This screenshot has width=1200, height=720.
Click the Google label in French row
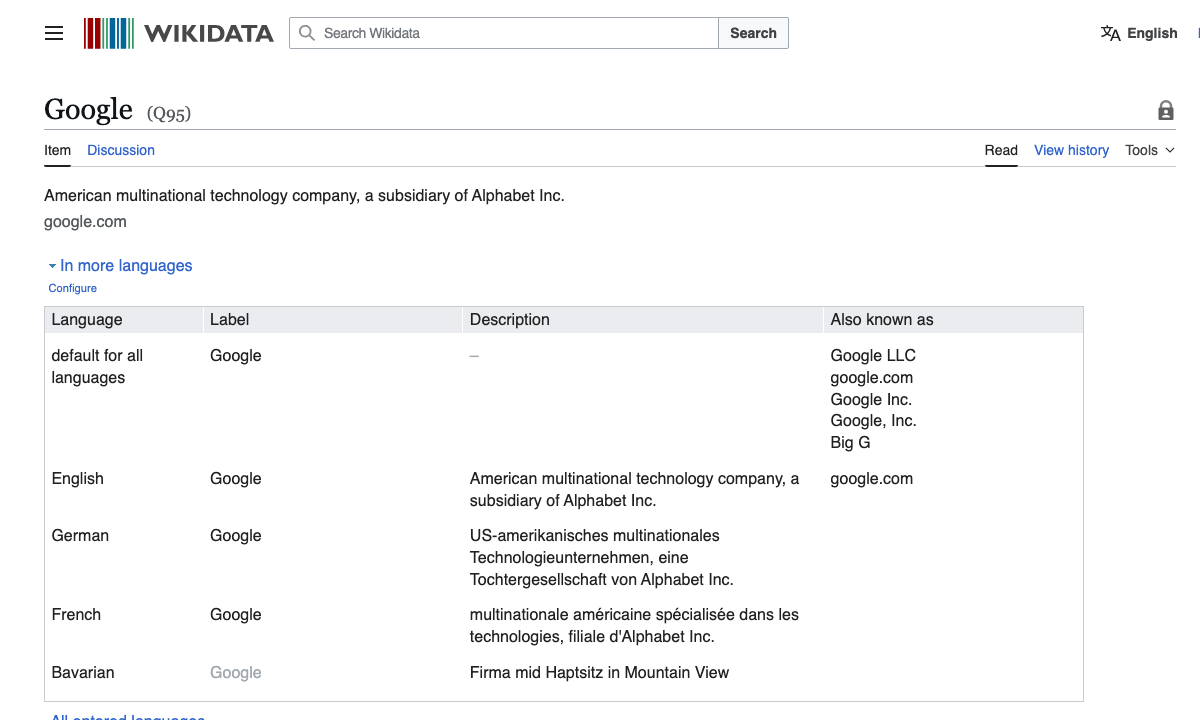[236, 615]
